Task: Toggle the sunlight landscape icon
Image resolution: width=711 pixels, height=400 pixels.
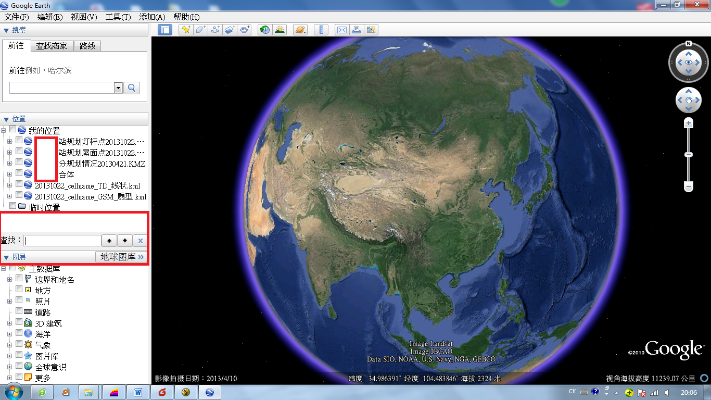Action: [280, 30]
